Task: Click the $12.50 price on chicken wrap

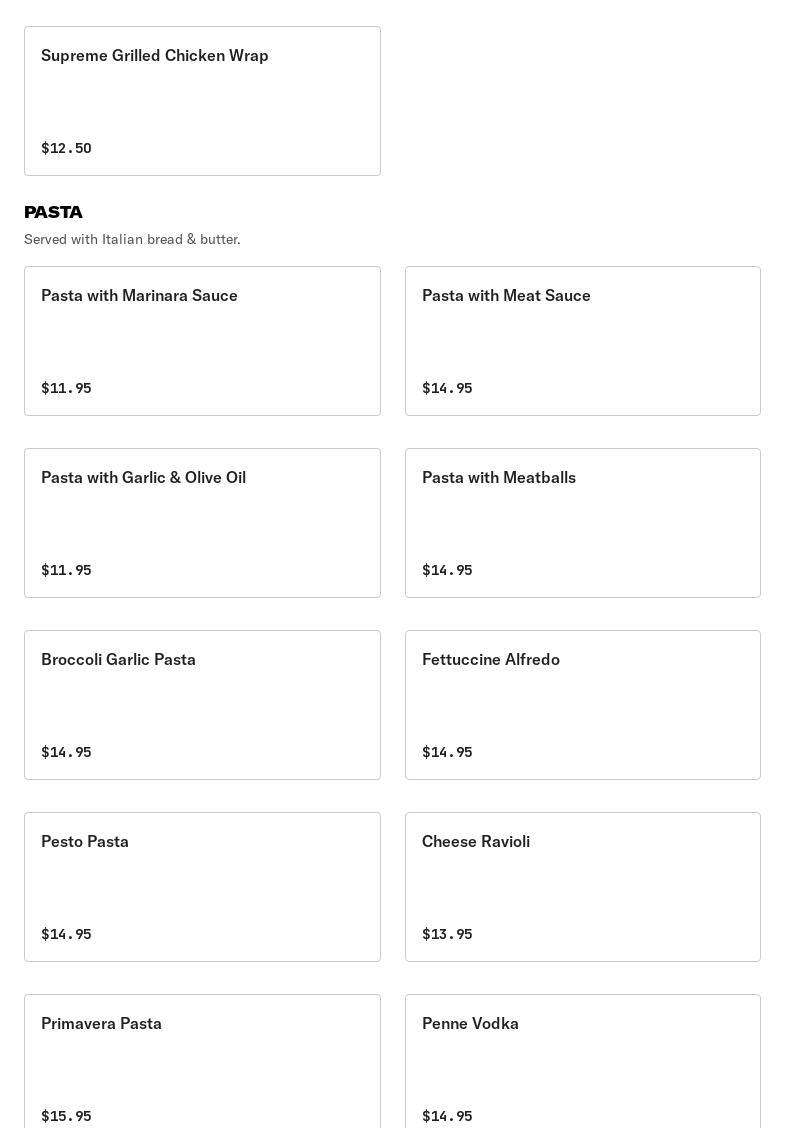Action: point(66,148)
